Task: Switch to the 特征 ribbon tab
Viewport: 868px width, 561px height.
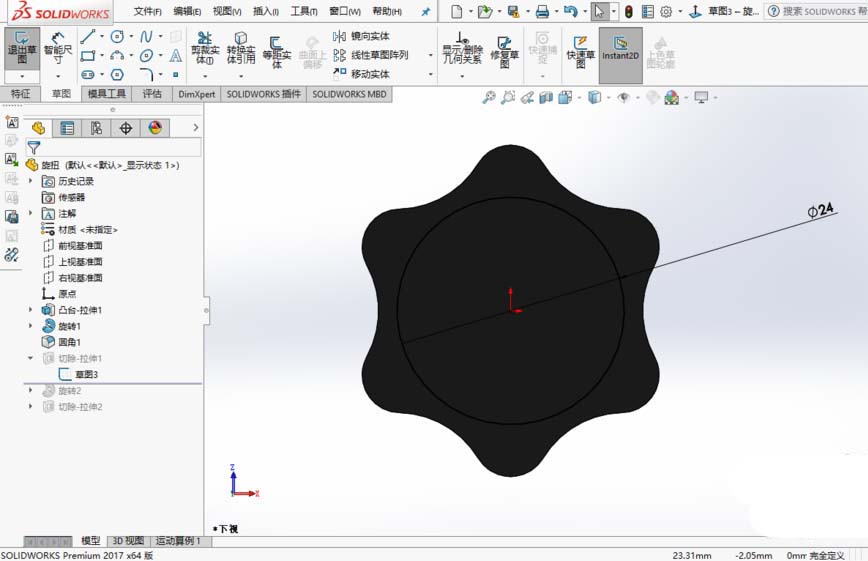Action: point(20,94)
